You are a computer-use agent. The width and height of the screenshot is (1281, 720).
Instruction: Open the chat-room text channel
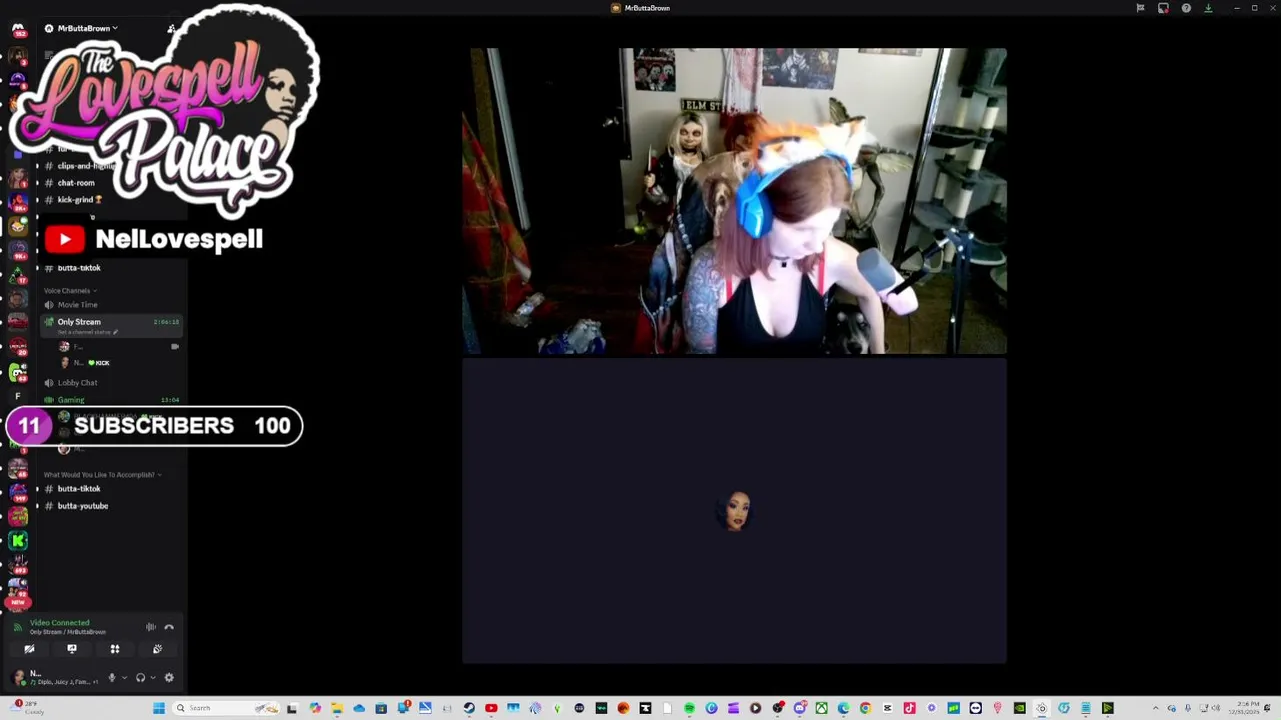point(76,183)
